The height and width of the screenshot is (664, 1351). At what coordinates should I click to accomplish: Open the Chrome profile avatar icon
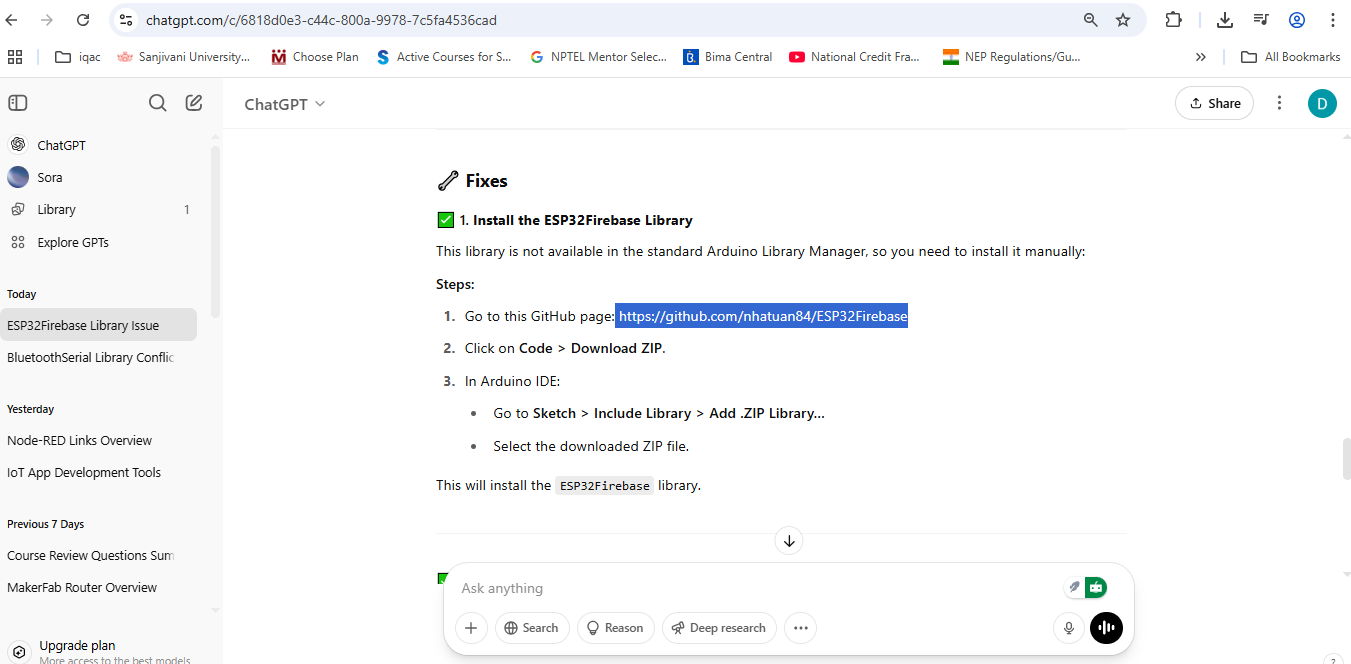[x=1297, y=20]
